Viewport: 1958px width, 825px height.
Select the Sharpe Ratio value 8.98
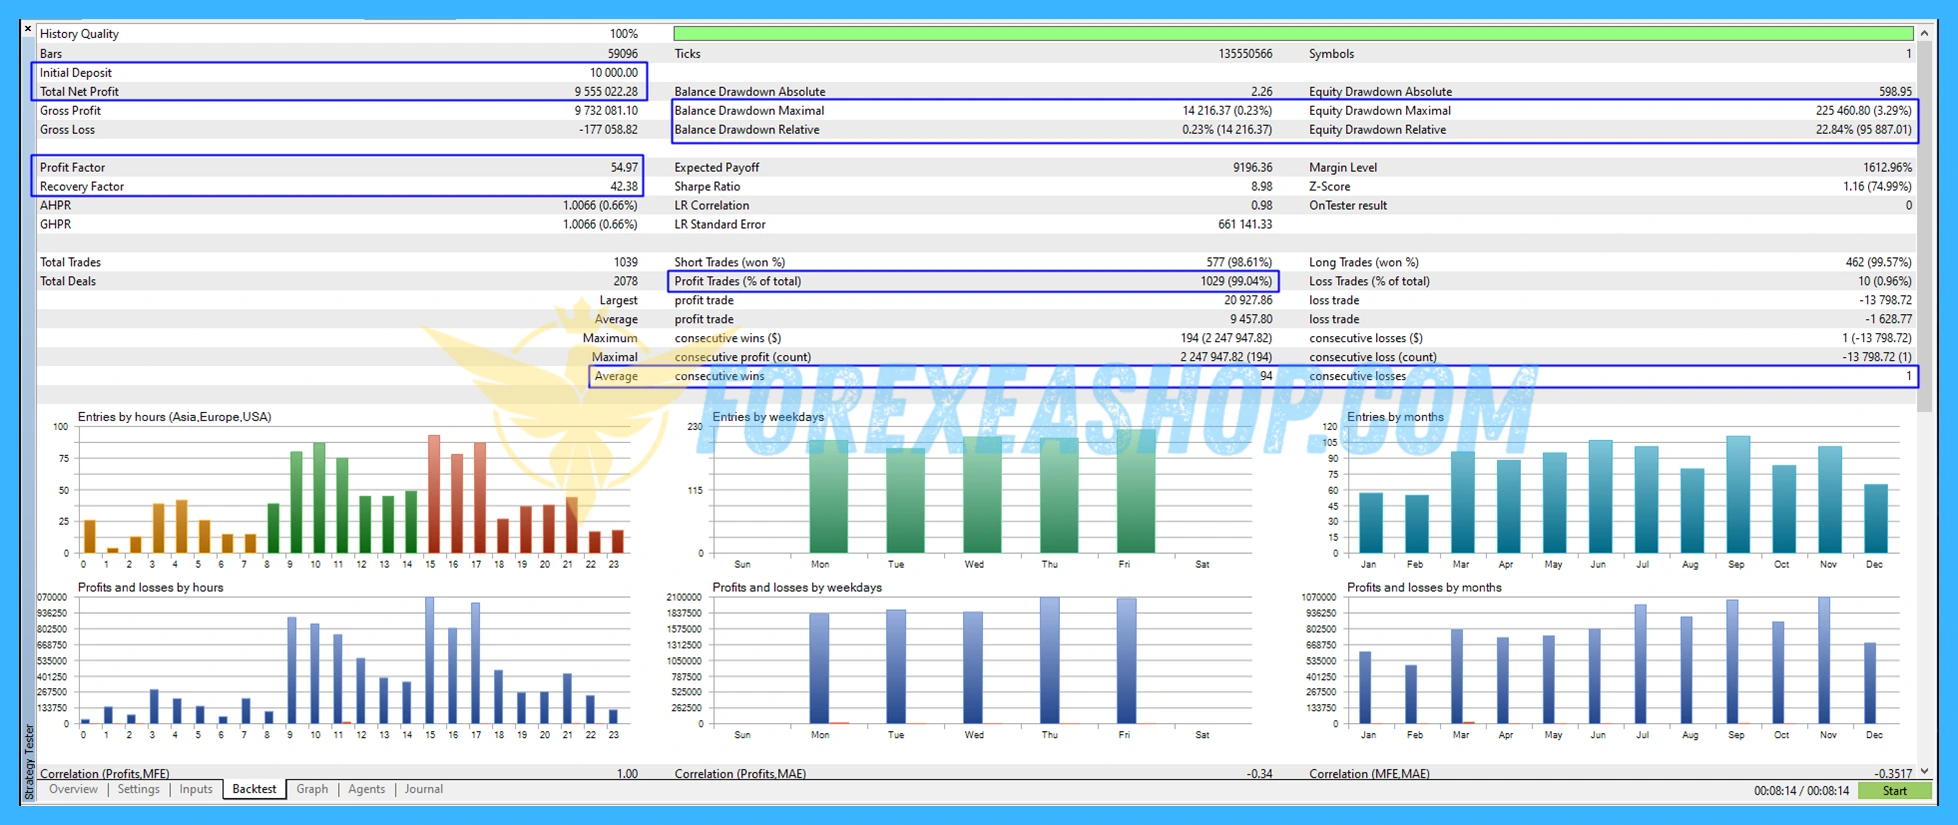pyautogui.click(x=1261, y=187)
